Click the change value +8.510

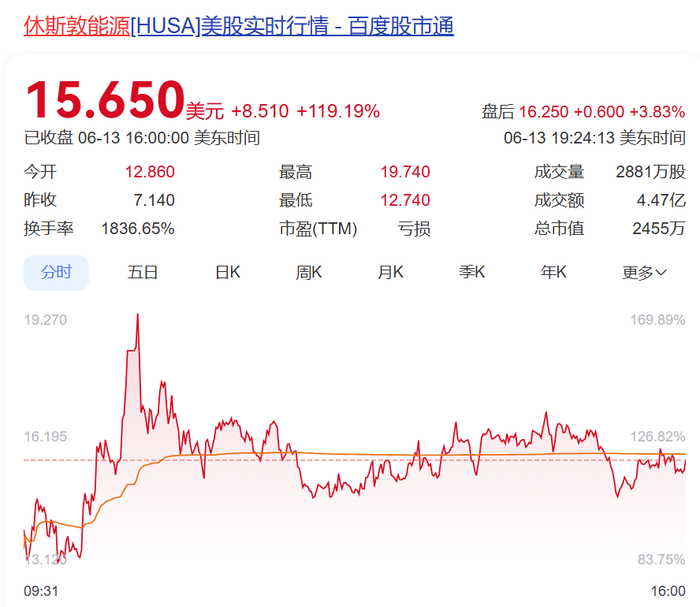(x=260, y=111)
